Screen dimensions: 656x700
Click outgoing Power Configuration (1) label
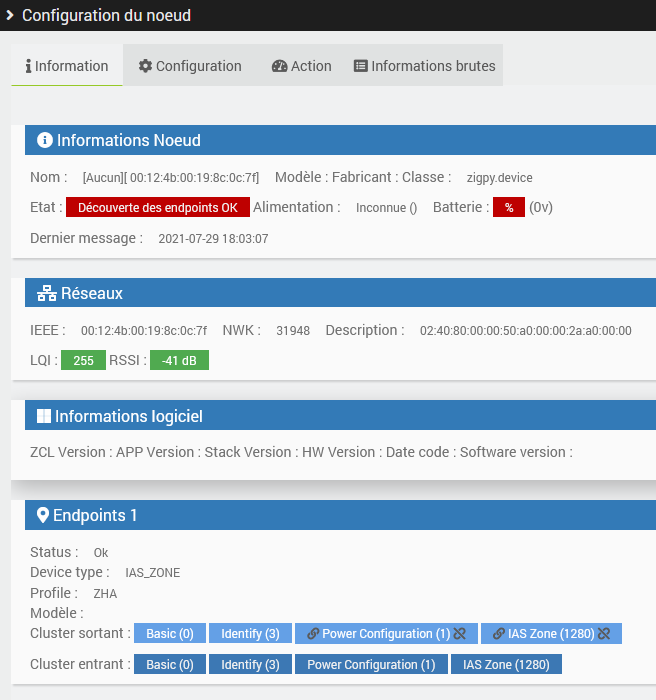coord(386,633)
